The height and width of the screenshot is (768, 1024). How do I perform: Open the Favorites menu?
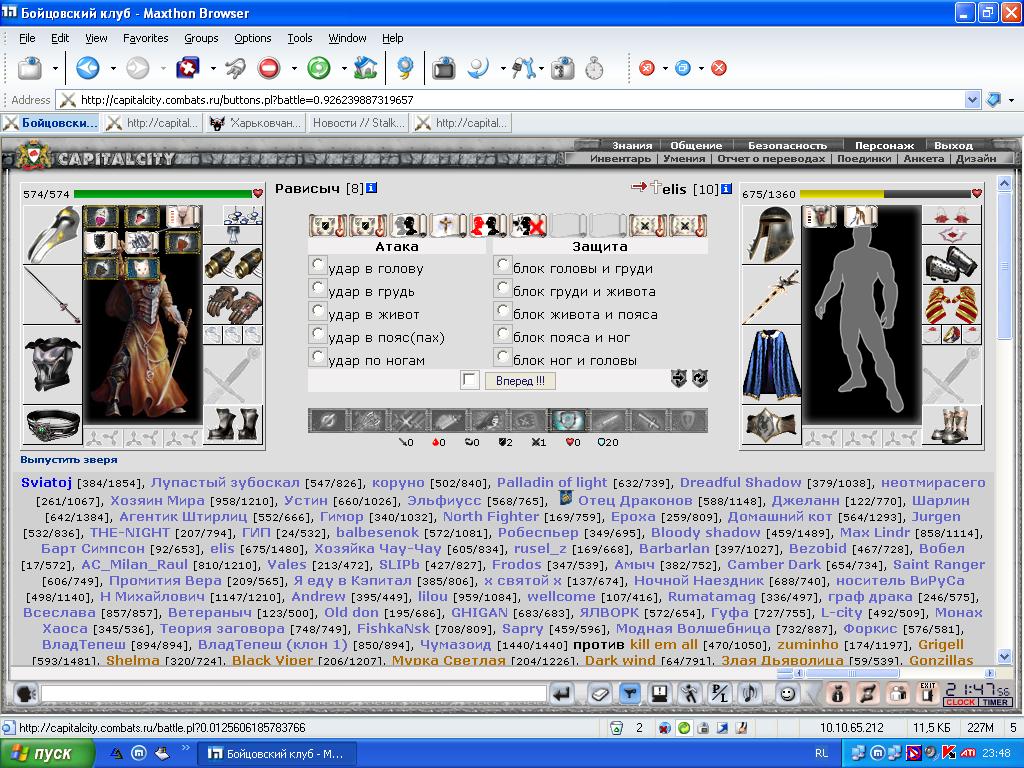point(146,38)
